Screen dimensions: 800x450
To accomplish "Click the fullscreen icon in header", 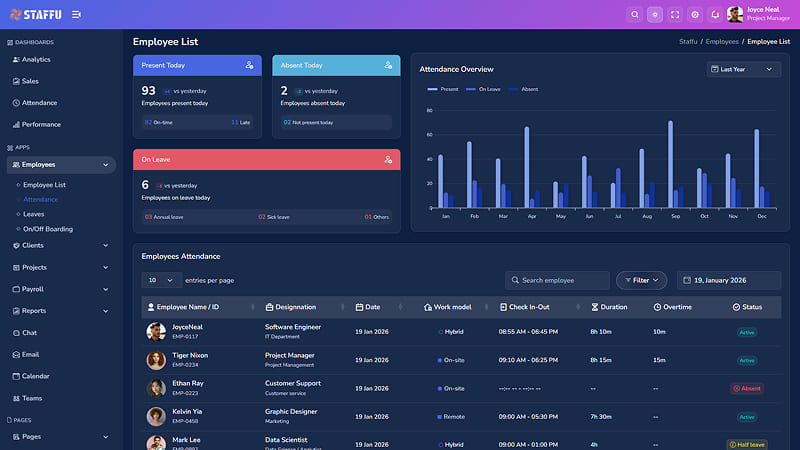I will click(x=675, y=15).
